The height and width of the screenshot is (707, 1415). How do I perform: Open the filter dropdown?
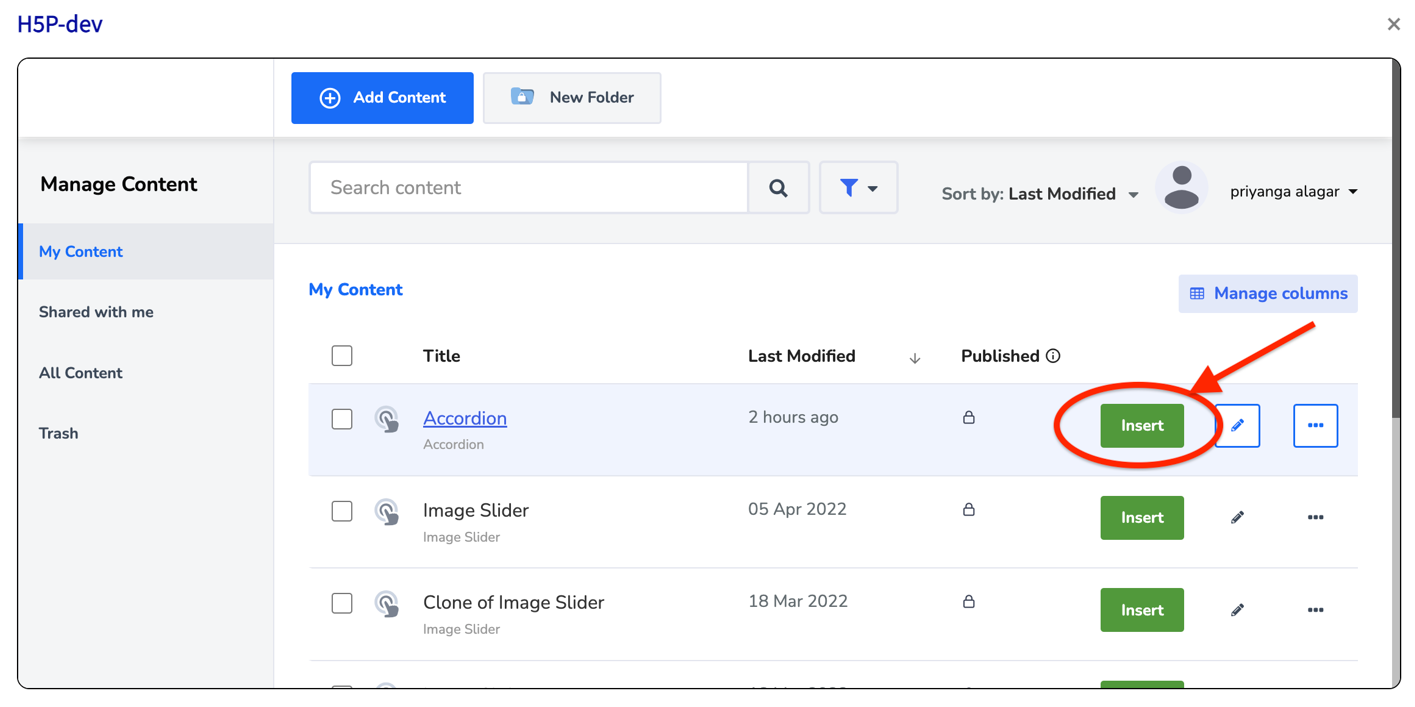coord(858,188)
